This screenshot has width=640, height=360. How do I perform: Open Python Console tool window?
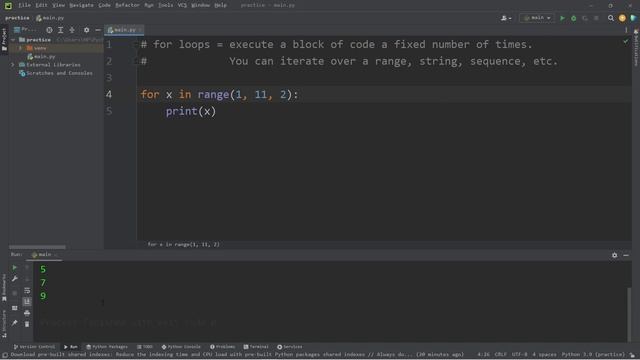pyautogui.click(x=181, y=347)
